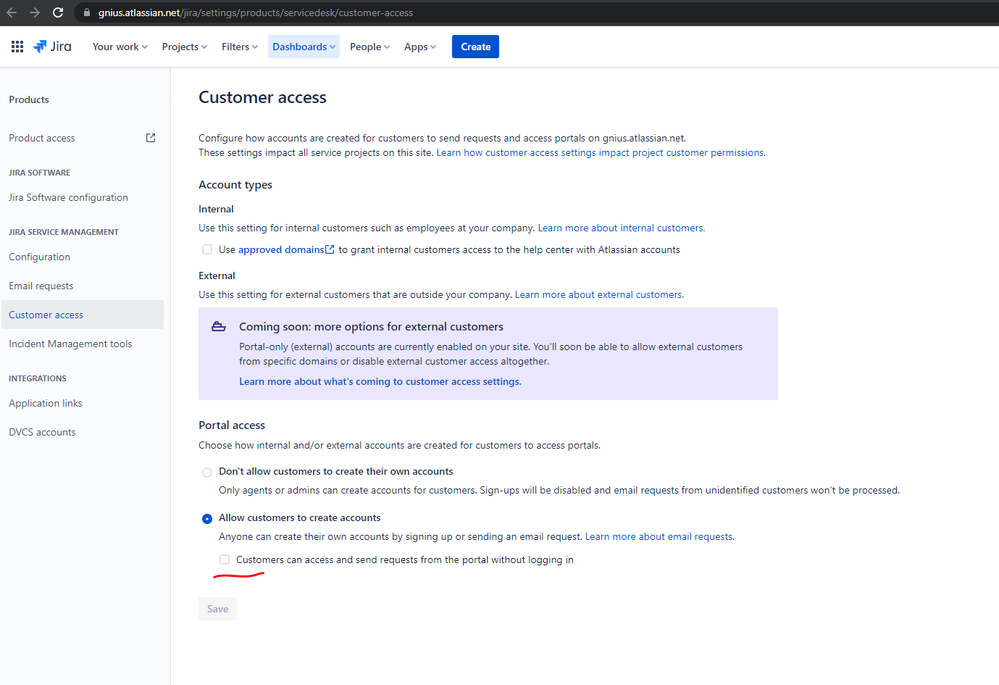
Task: Open Application links settings
Action: (x=45, y=403)
